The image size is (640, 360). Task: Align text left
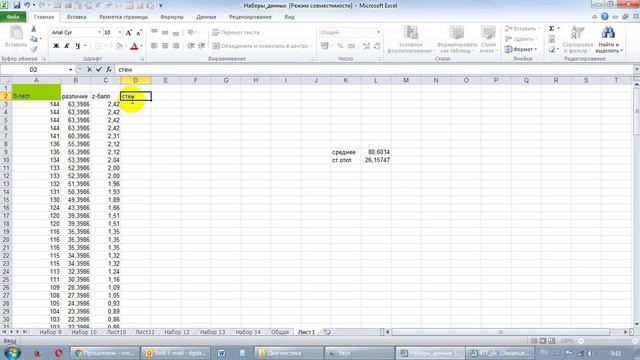(154, 46)
